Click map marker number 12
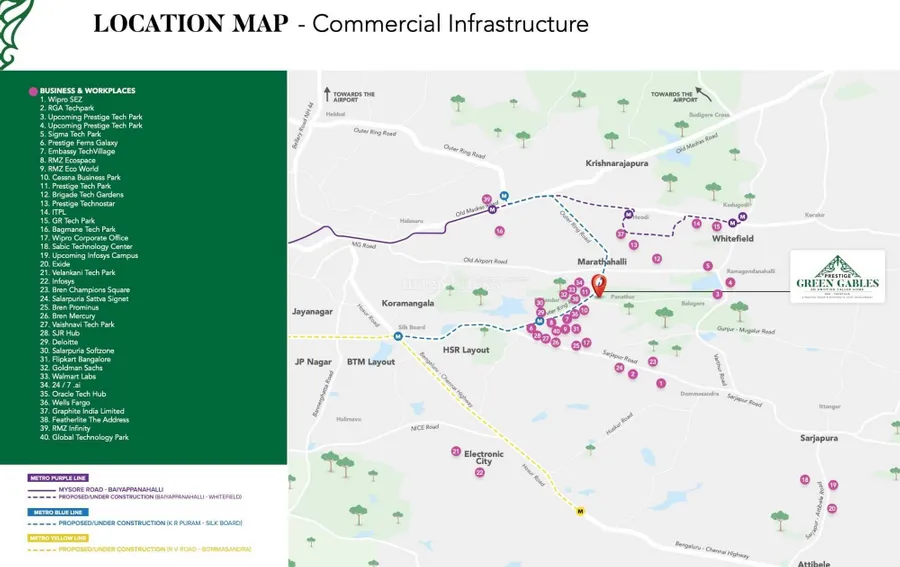Screen dimensions: 900x567 (657, 259)
